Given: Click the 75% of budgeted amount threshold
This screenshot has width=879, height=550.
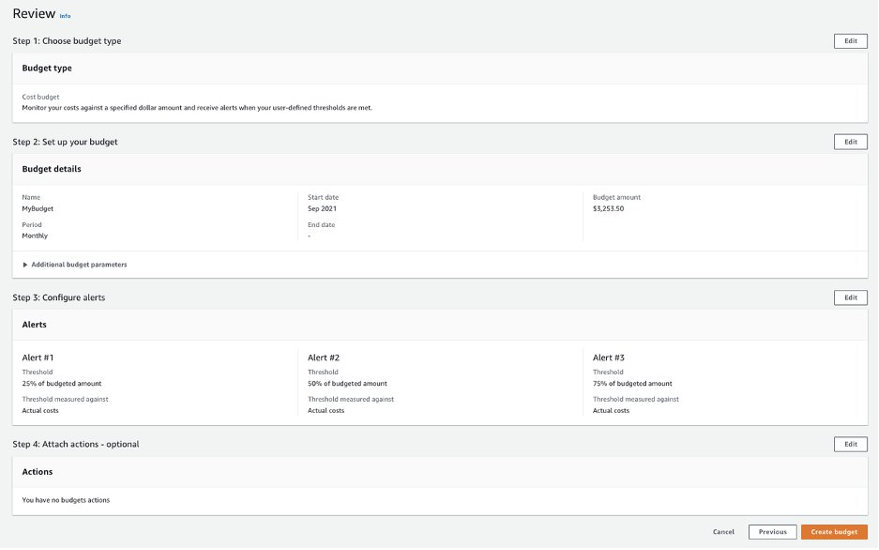Looking at the screenshot, I should tap(632, 384).
